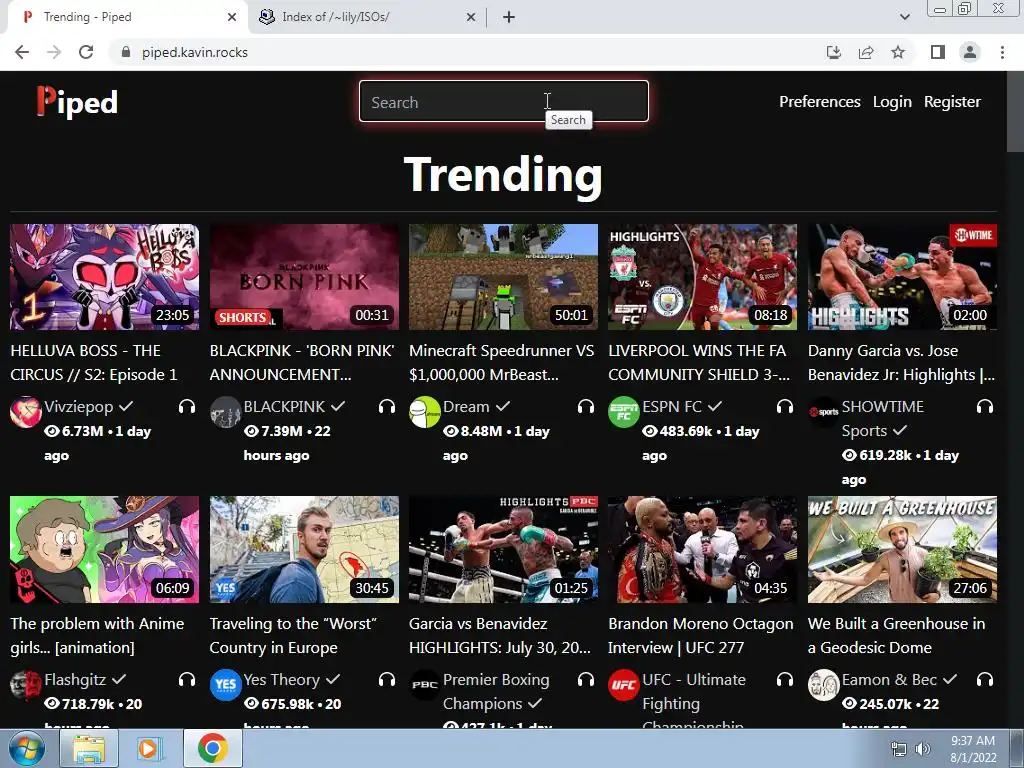Open Dream channel avatar
1024x768 pixels.
pos(424,412)
